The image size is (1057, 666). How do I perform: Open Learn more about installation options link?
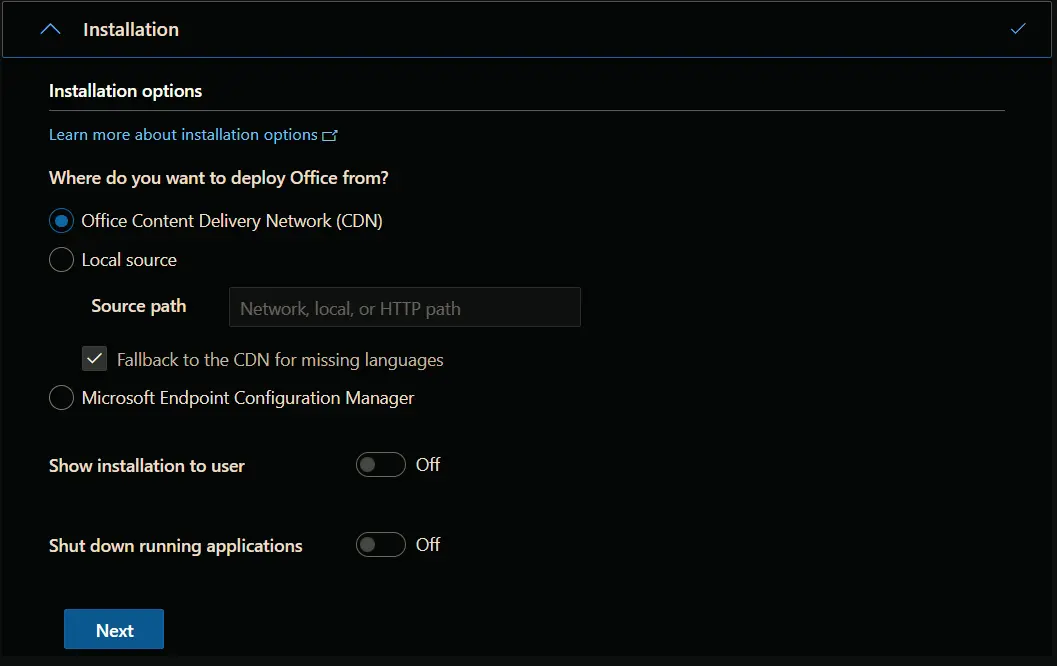(x=183, y=135)
